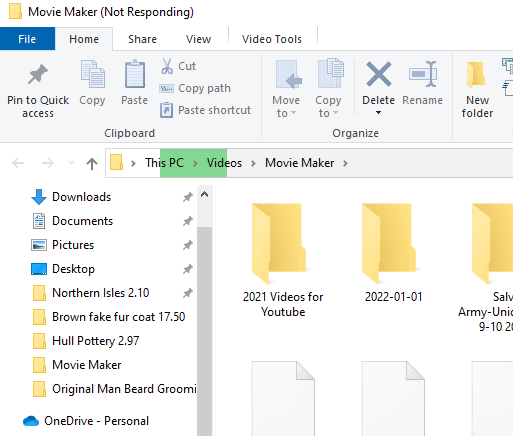The width and height of the screenshot is (513, 436).
Task: Click the title bar folder icon
Action: (15, 11)
